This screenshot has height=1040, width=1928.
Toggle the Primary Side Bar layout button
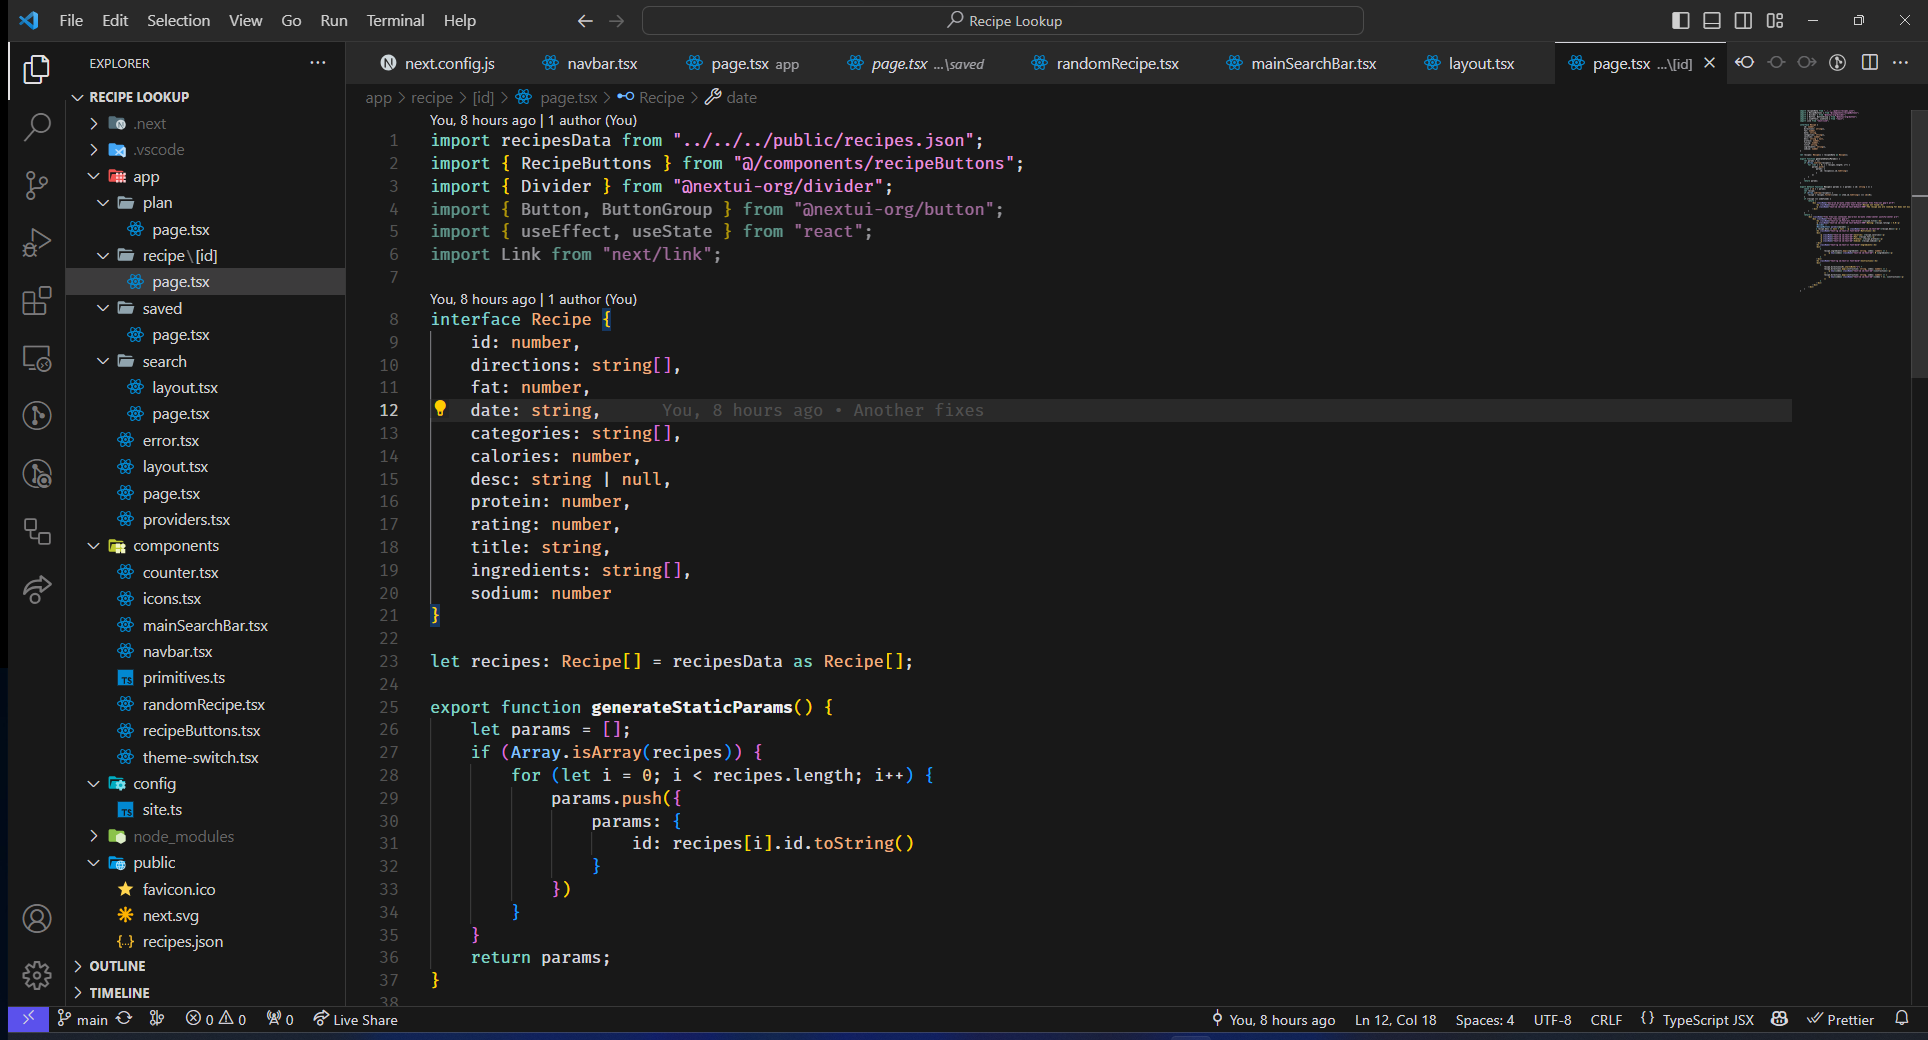[x=1681, y=21]
